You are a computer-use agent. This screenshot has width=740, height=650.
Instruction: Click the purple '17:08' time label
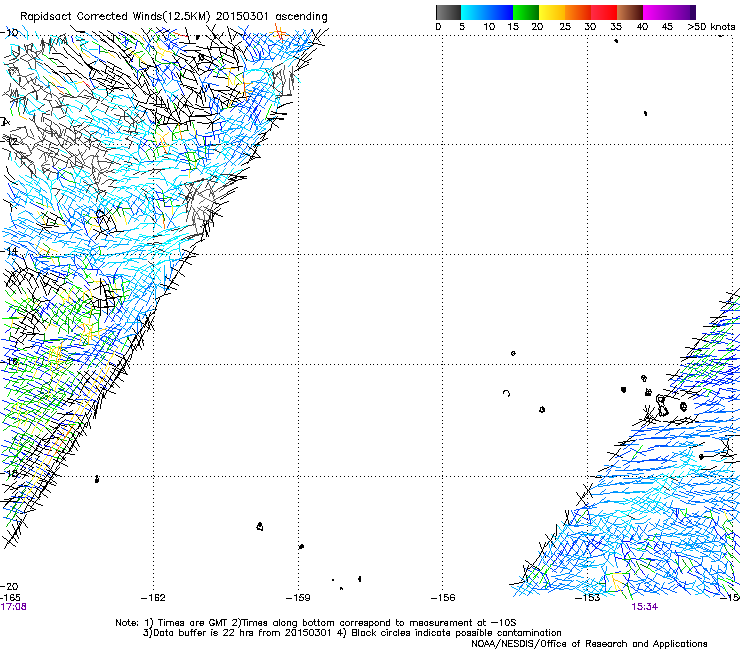(14, 607)
